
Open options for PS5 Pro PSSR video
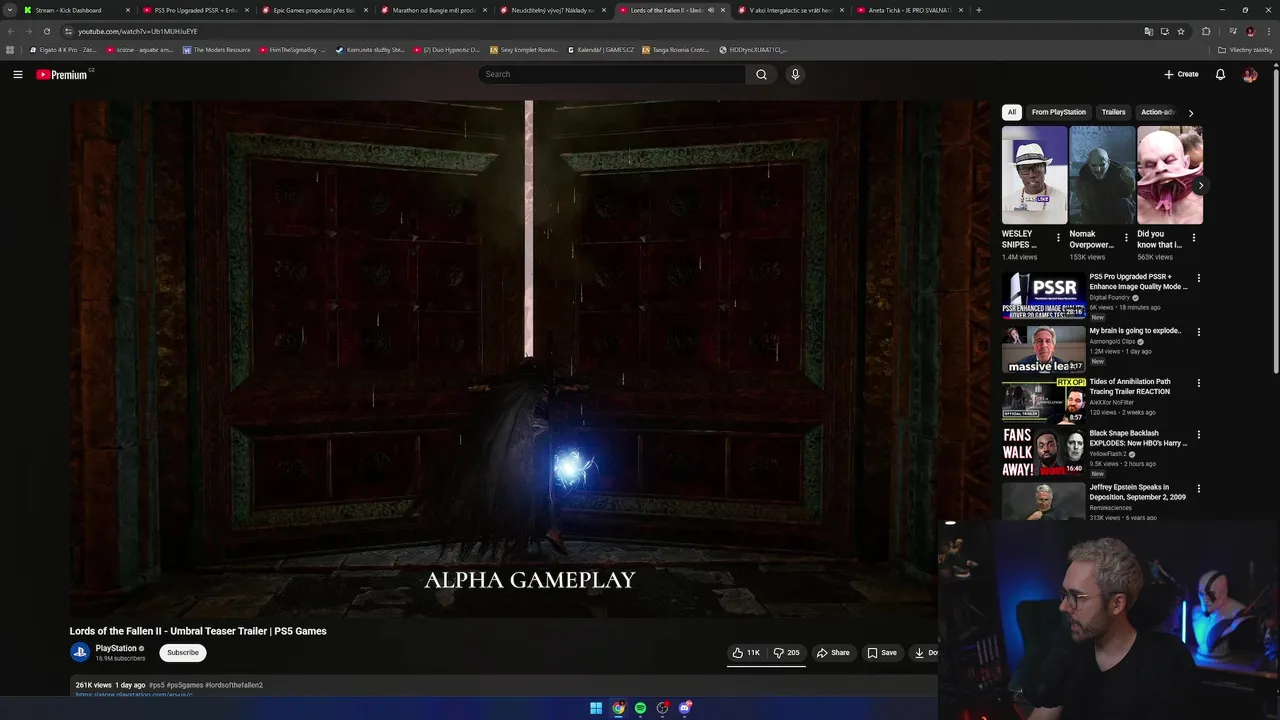point(1199,278)
